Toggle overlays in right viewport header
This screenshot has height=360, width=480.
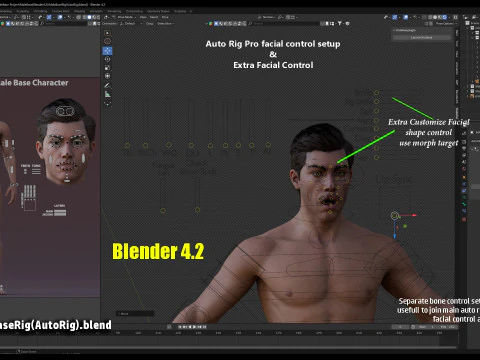405,17
